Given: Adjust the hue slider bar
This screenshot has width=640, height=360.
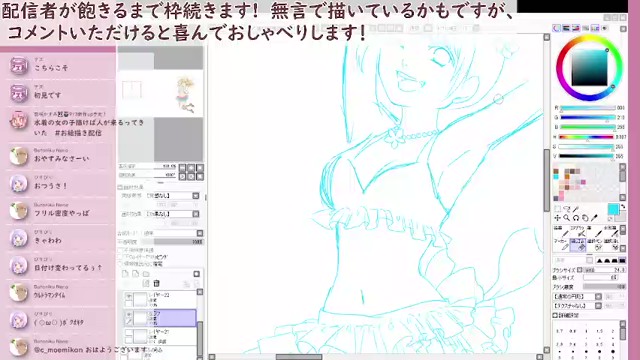Looking at the screenshot, I should (587, 137).
